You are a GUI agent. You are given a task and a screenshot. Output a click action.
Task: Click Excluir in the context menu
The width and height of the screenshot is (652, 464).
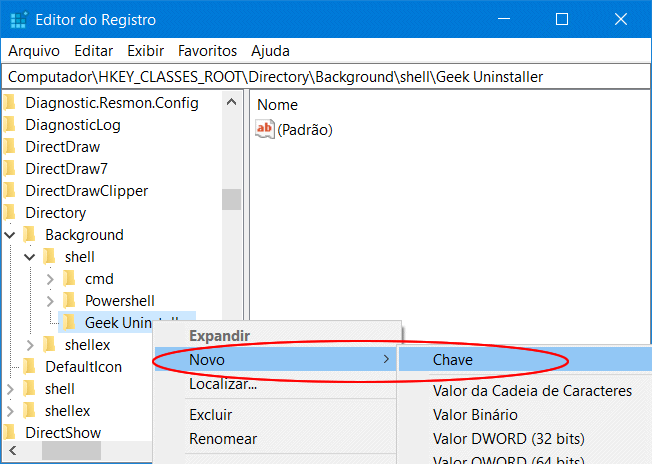coord(210,414)
